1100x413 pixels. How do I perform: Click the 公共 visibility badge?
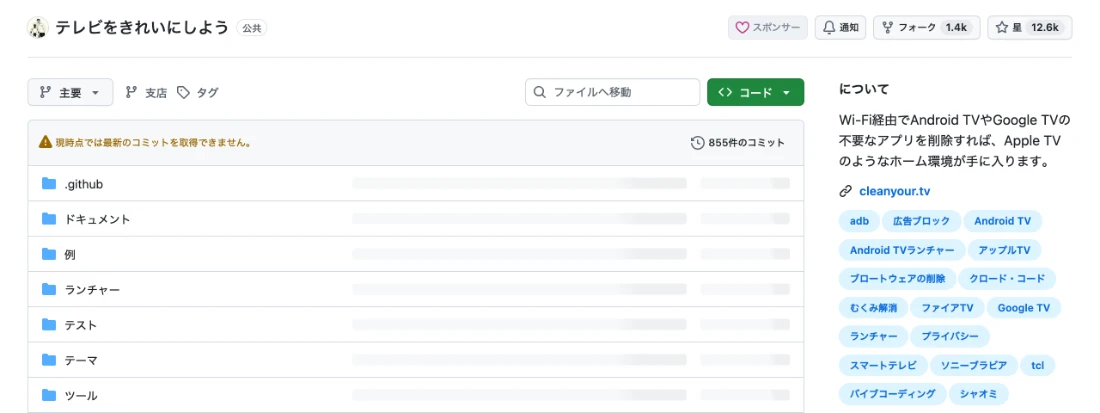point(252,28)
